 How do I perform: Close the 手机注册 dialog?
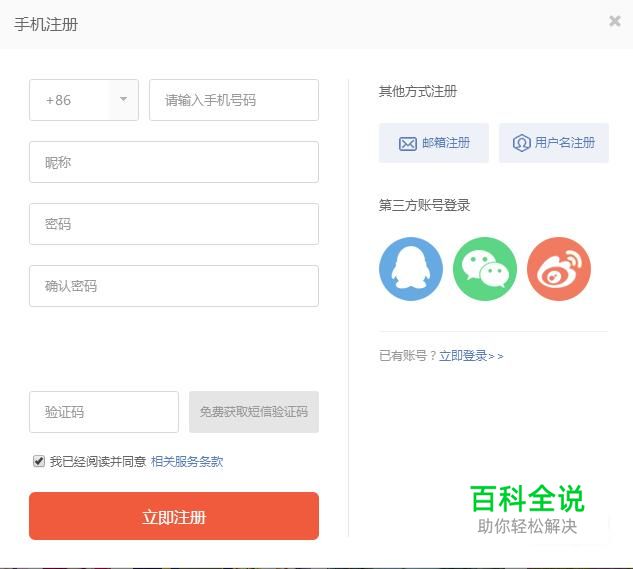pos(615,21)
